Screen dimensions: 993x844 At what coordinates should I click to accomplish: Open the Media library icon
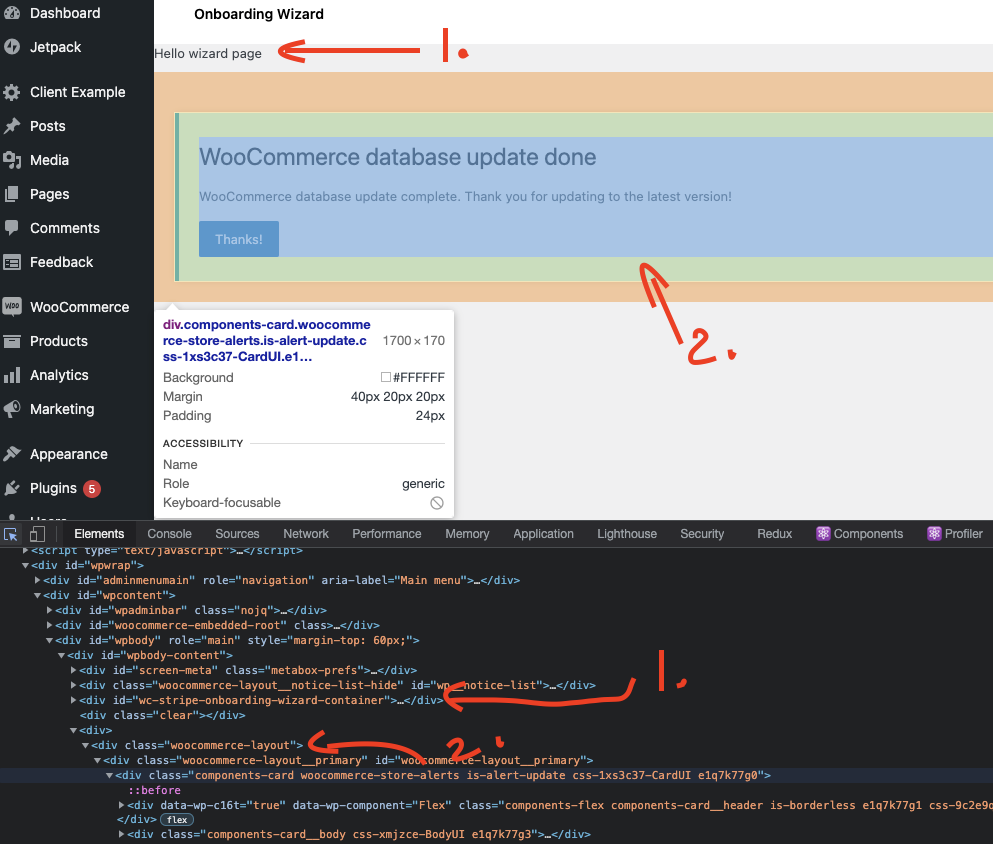click(x=12, y=160)
